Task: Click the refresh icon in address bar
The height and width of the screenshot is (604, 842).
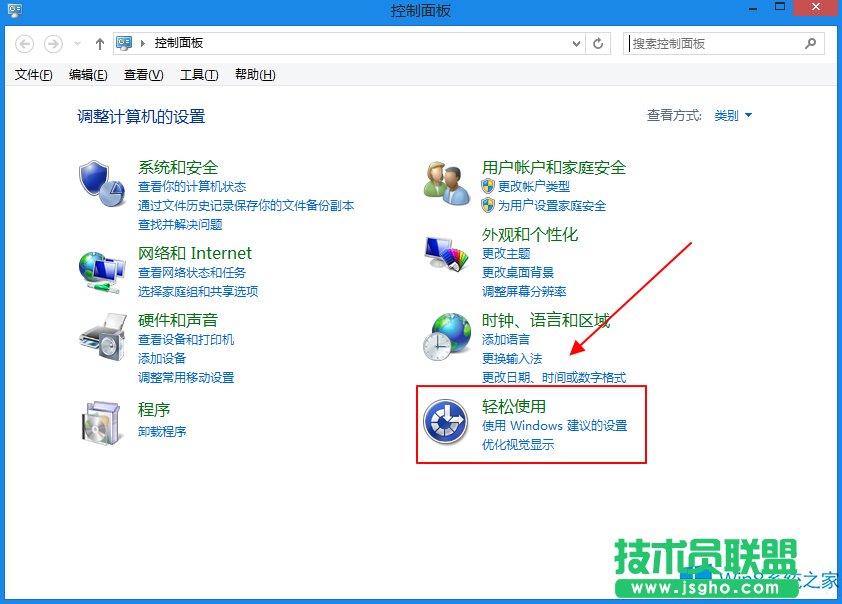Action: tap(599, 43)
